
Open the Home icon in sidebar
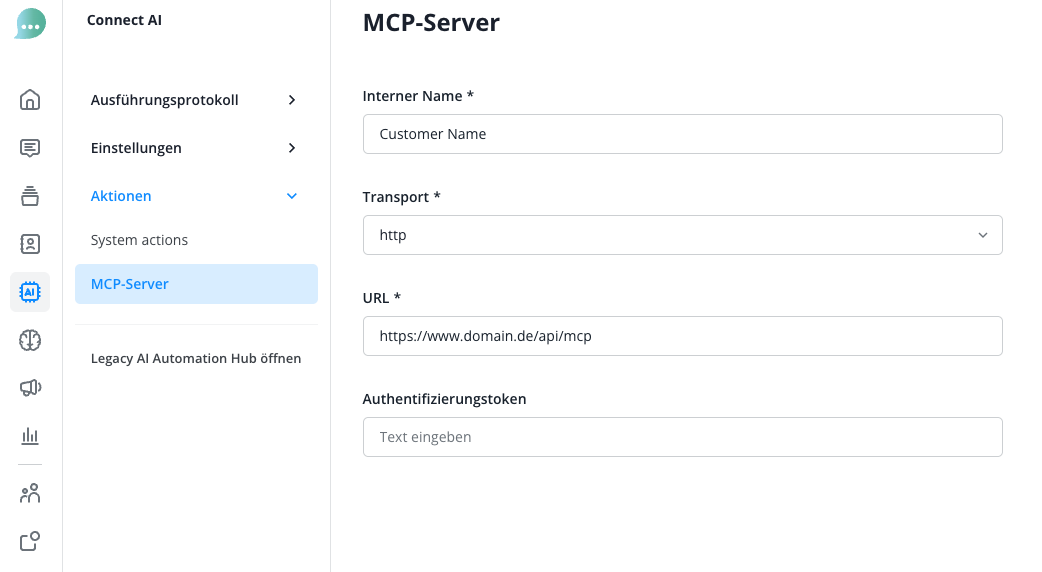(30, 100)
